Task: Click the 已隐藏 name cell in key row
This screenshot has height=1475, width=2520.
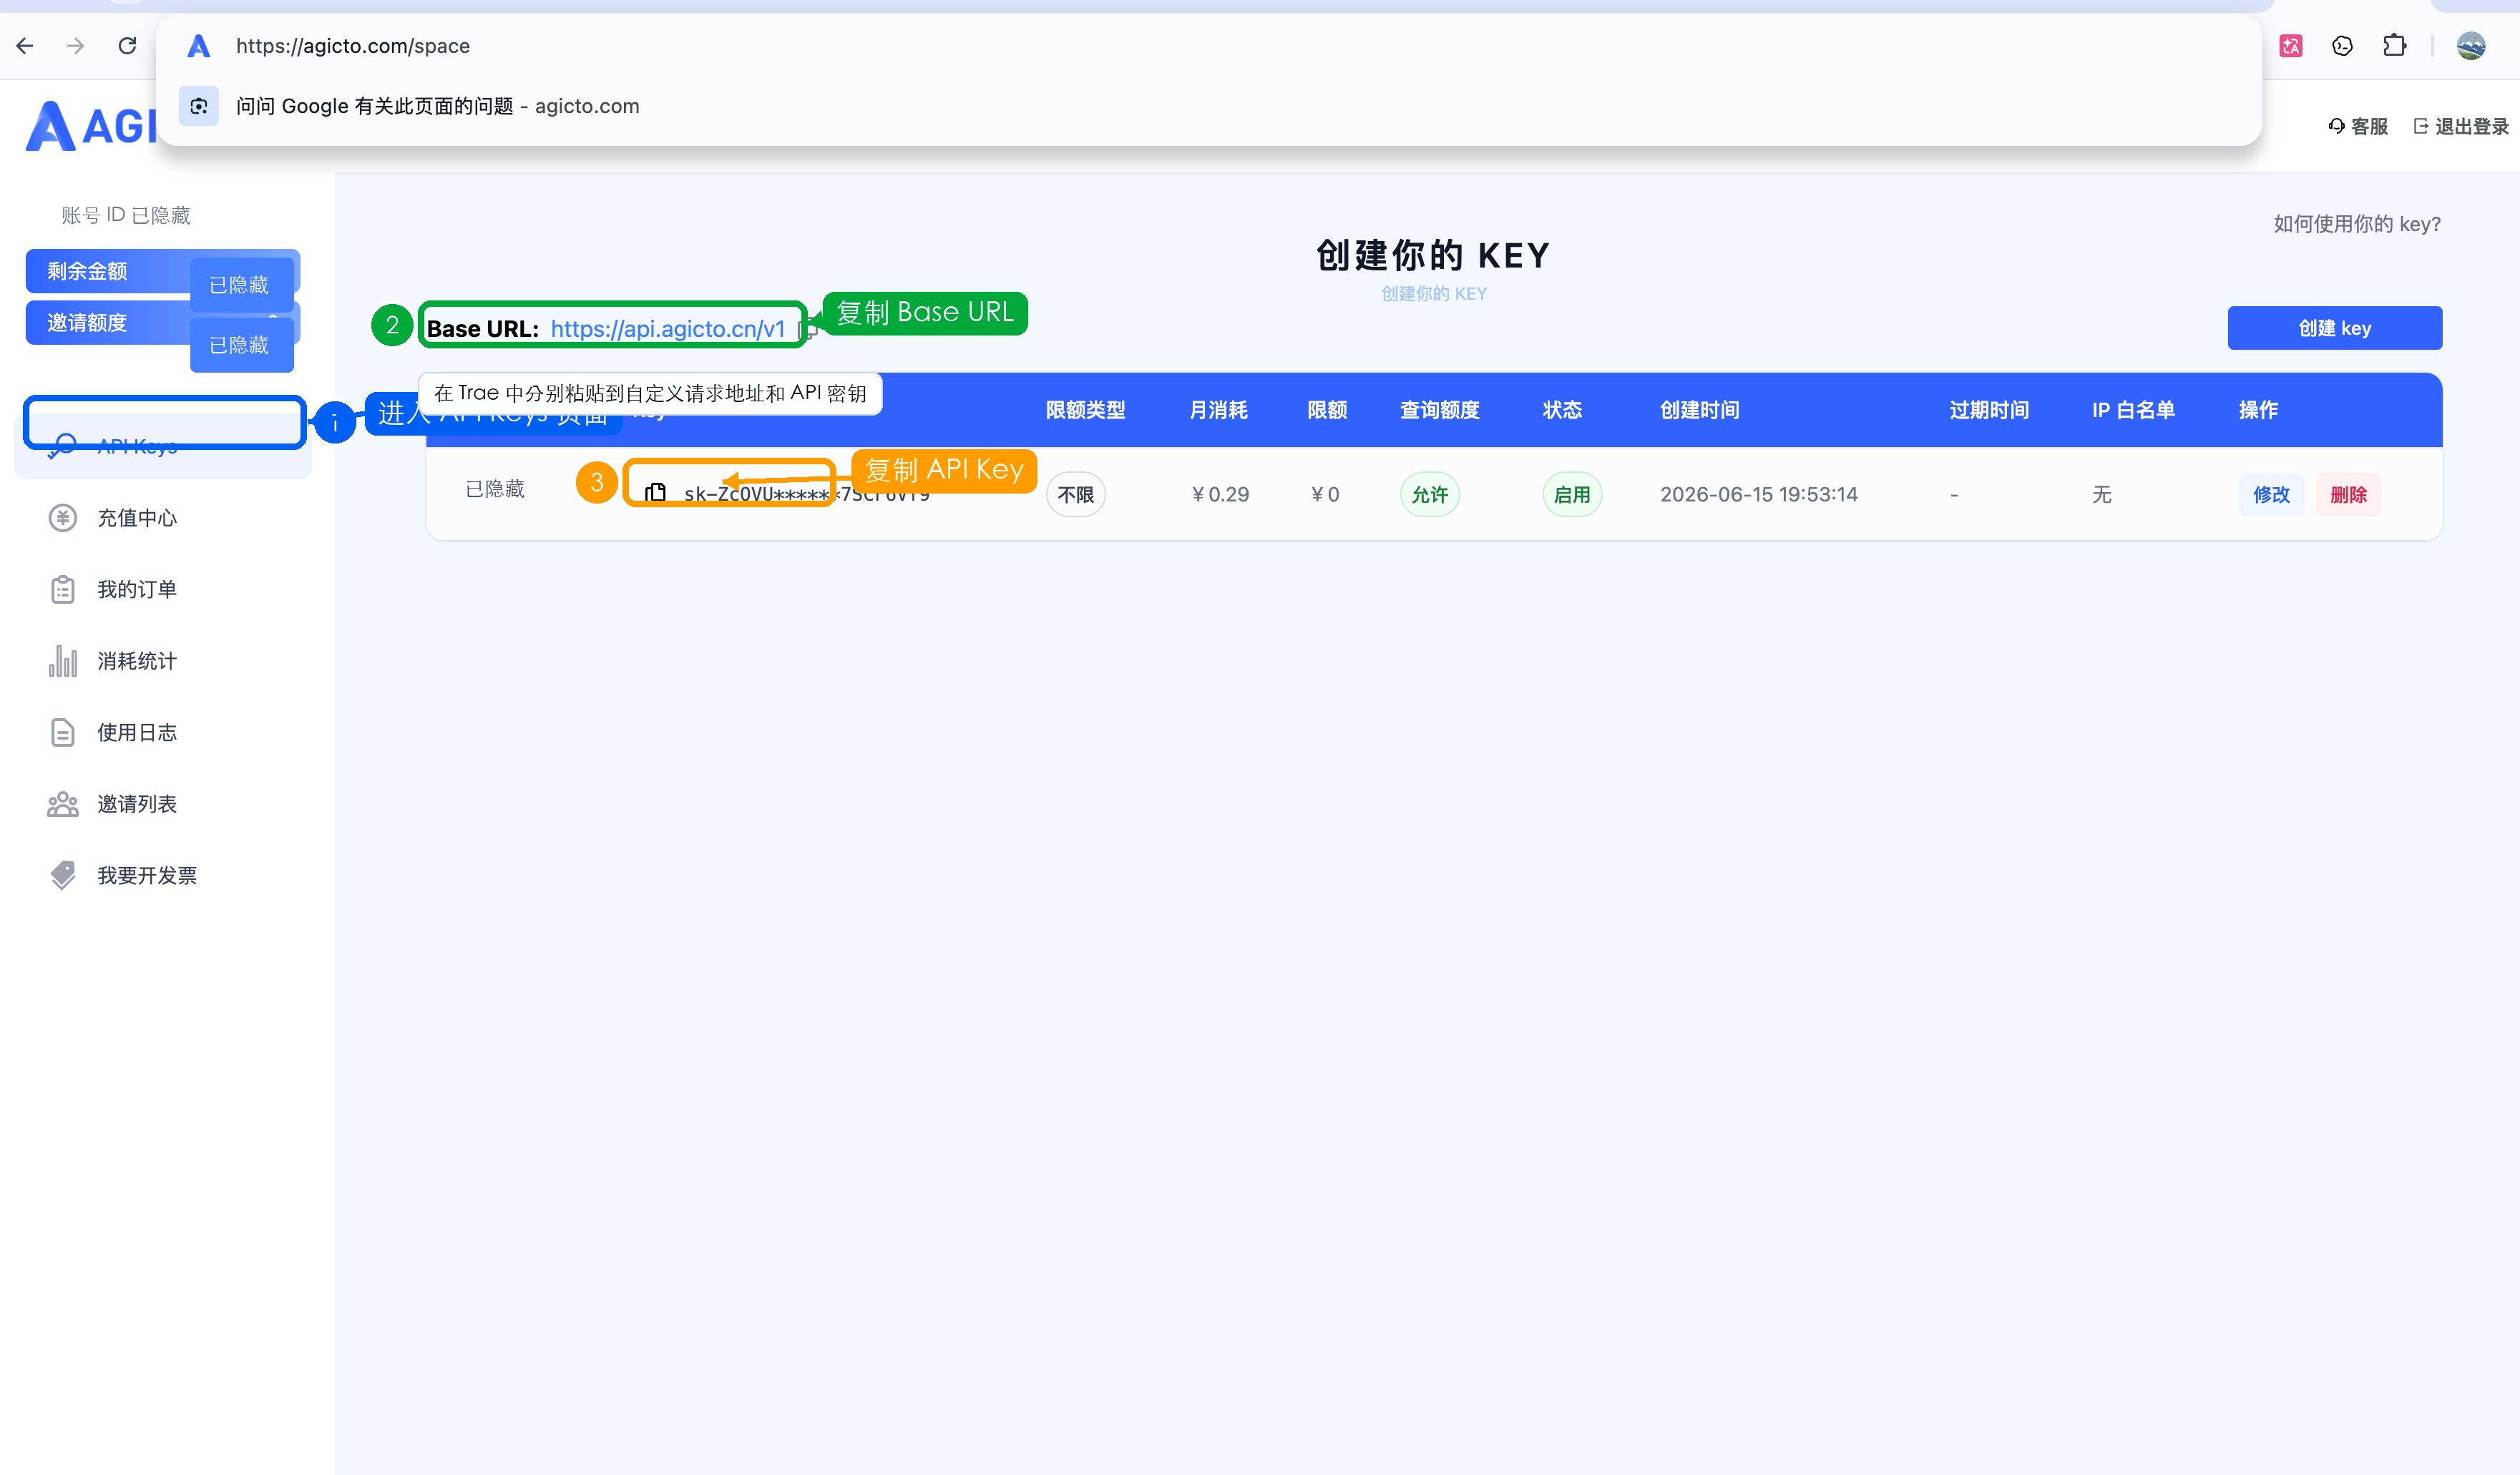Action: click(495, 489)
